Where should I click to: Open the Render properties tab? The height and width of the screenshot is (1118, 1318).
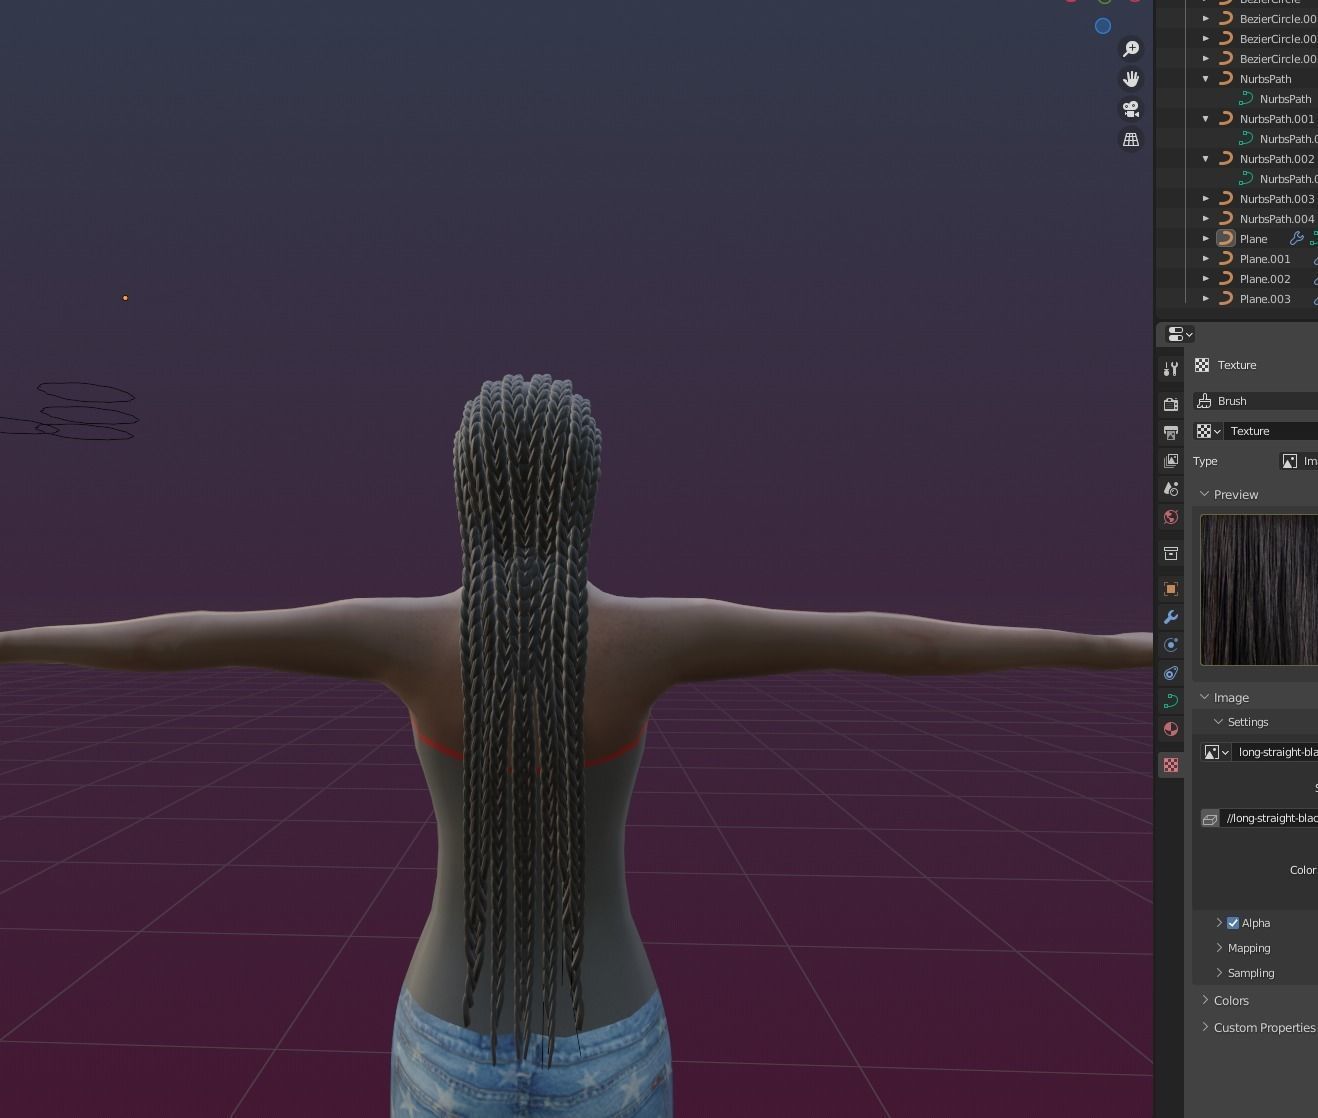click(x=1170, y=404)
